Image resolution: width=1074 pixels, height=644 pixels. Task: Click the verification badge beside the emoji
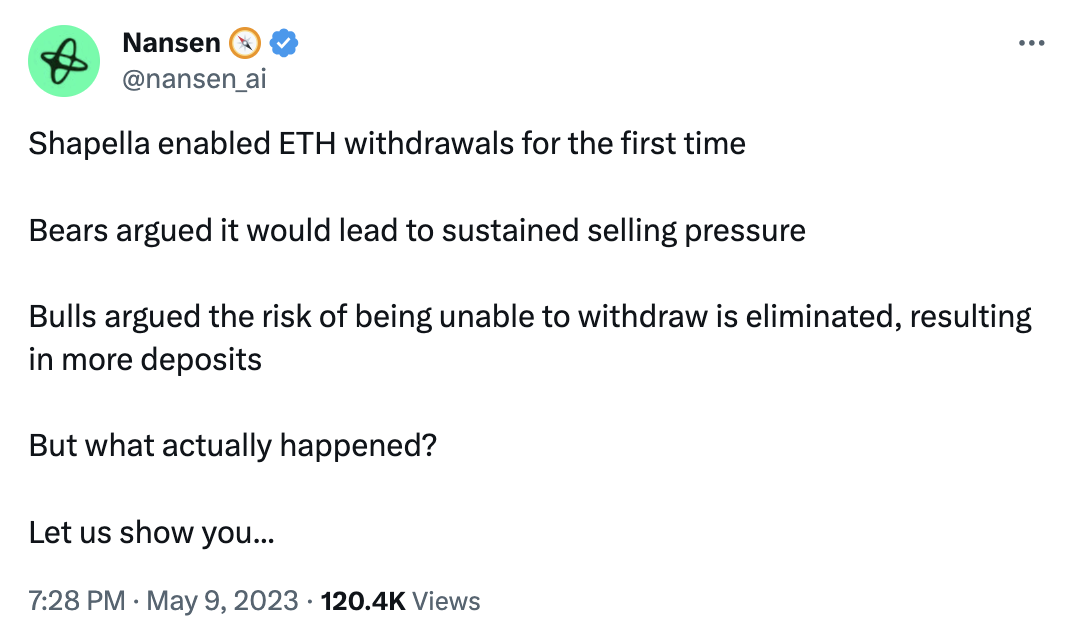(x=282, y=42)
